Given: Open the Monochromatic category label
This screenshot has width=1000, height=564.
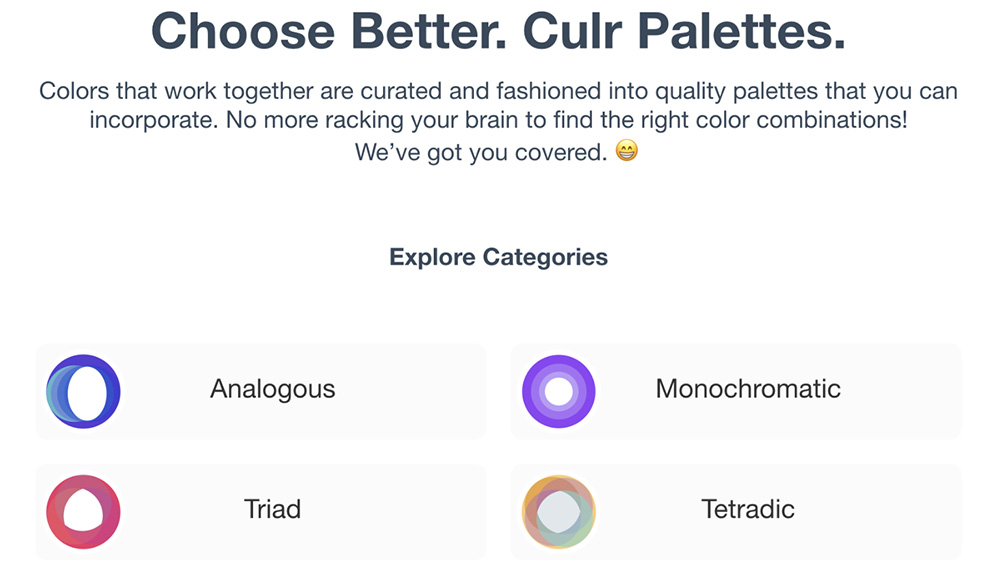Looking at the screenshot, I should (x=748, y=389).
